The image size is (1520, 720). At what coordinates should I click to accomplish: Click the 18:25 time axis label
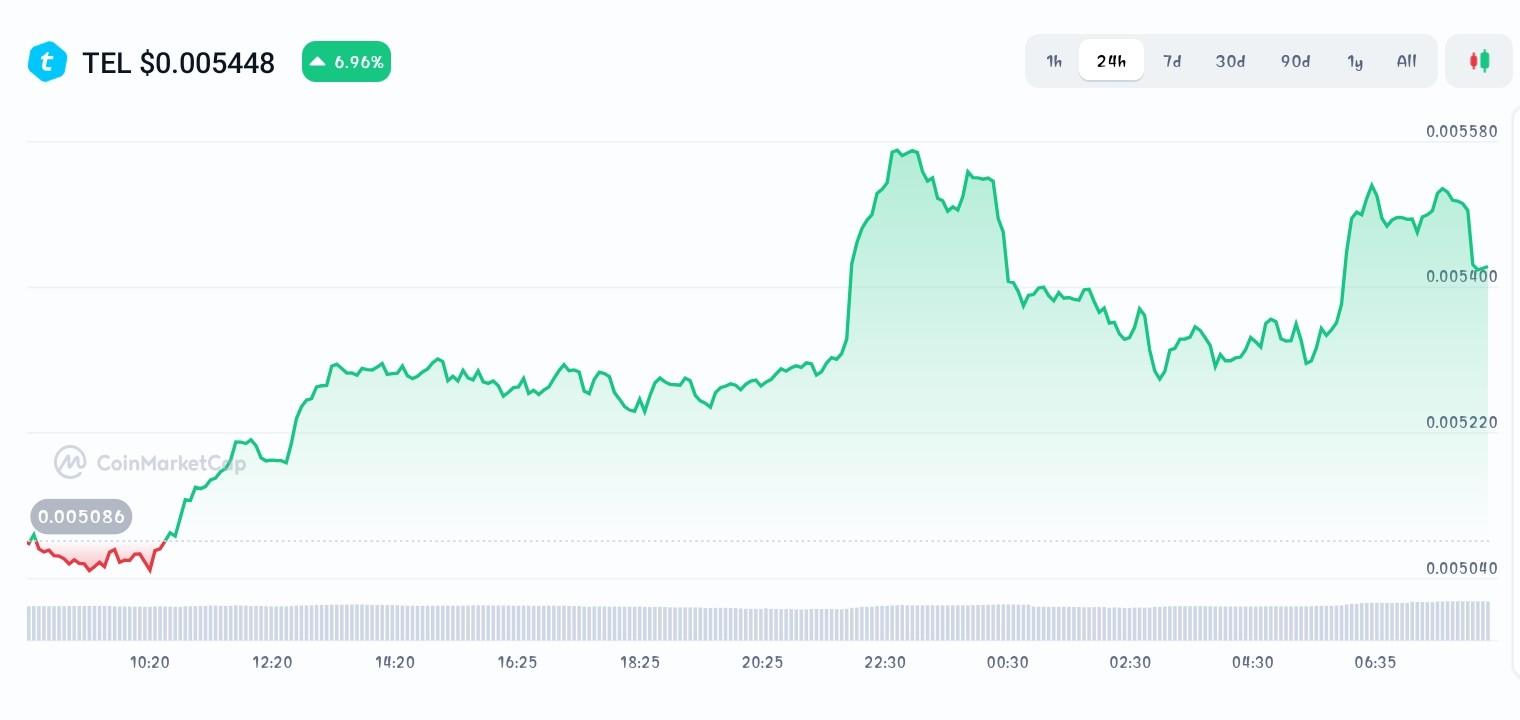(640, 662)
